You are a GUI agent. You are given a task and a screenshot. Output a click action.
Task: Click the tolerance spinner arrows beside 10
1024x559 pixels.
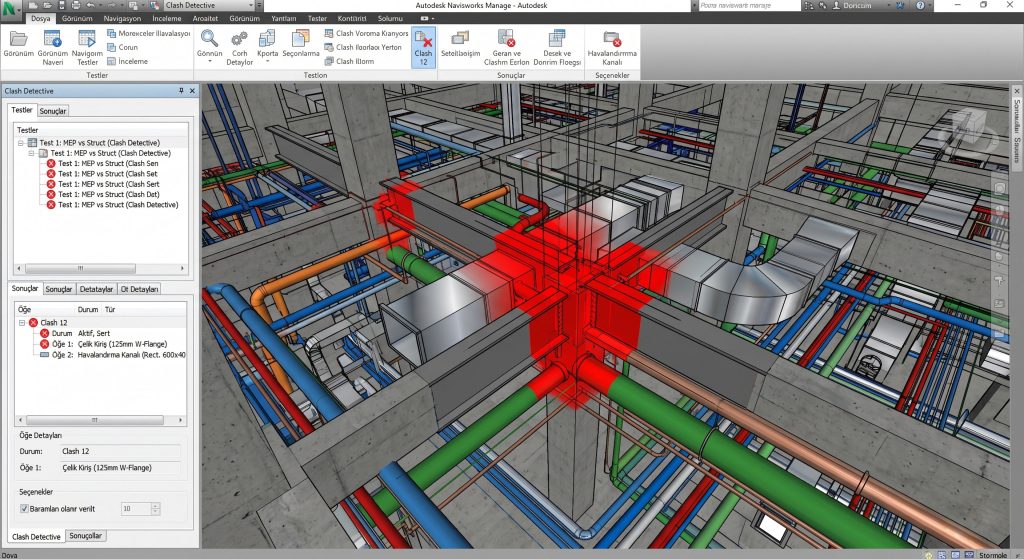(x=155, y=509)
